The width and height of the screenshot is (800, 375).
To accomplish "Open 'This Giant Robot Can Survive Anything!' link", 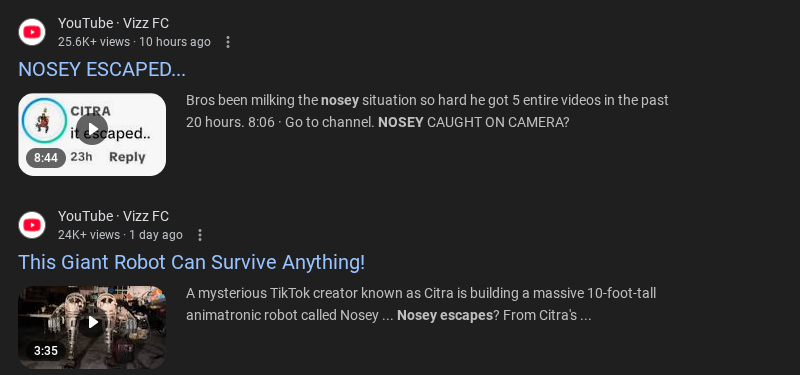I will [192, 262].
